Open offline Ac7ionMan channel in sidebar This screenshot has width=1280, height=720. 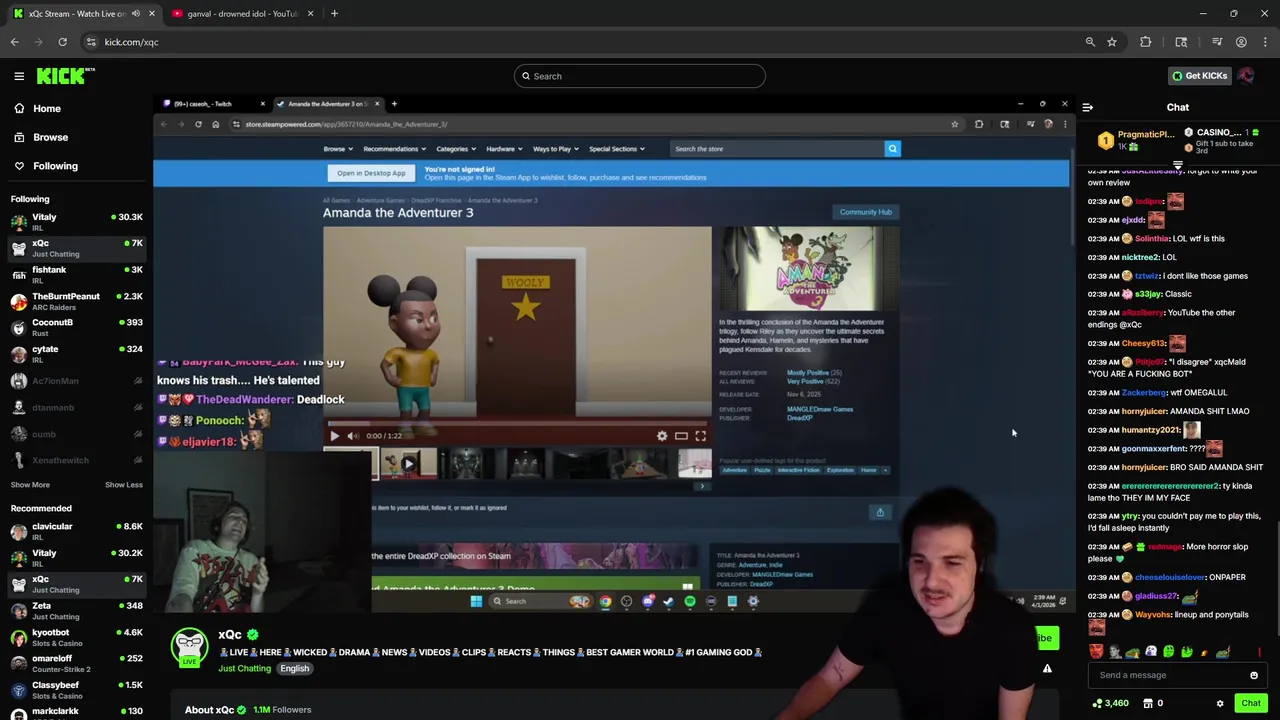77,381
